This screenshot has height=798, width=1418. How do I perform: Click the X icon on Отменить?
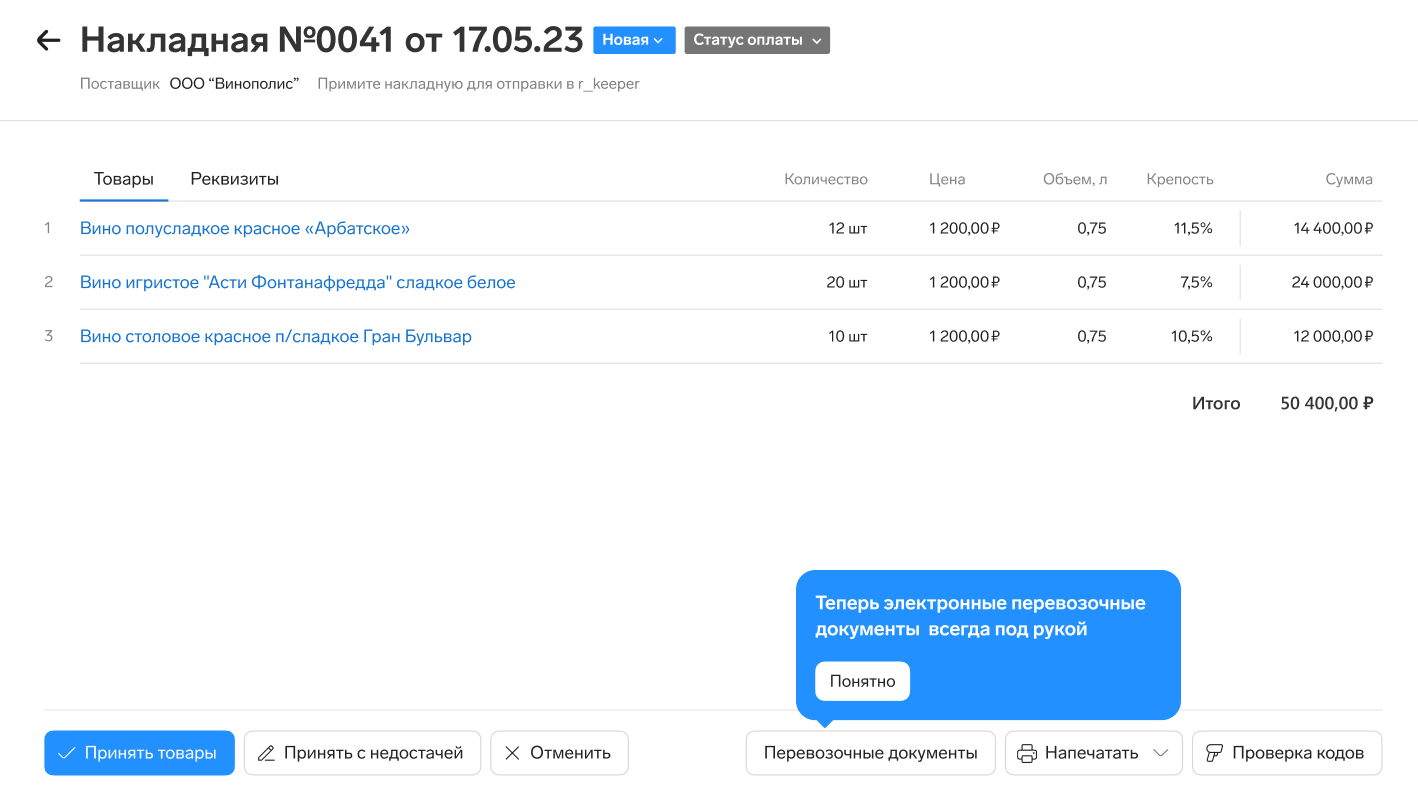tap(512, 753)
